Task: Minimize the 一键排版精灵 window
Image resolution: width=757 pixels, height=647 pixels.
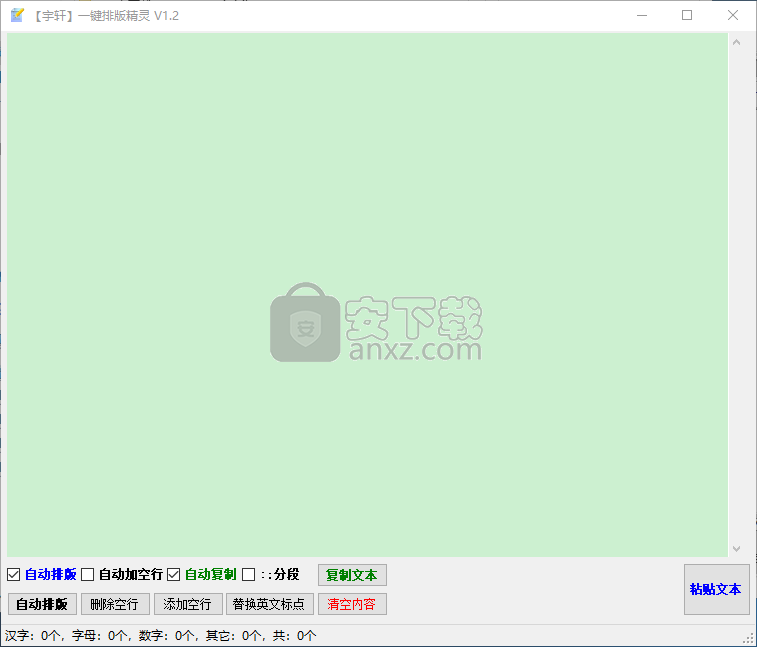Action: pos(642,15)
